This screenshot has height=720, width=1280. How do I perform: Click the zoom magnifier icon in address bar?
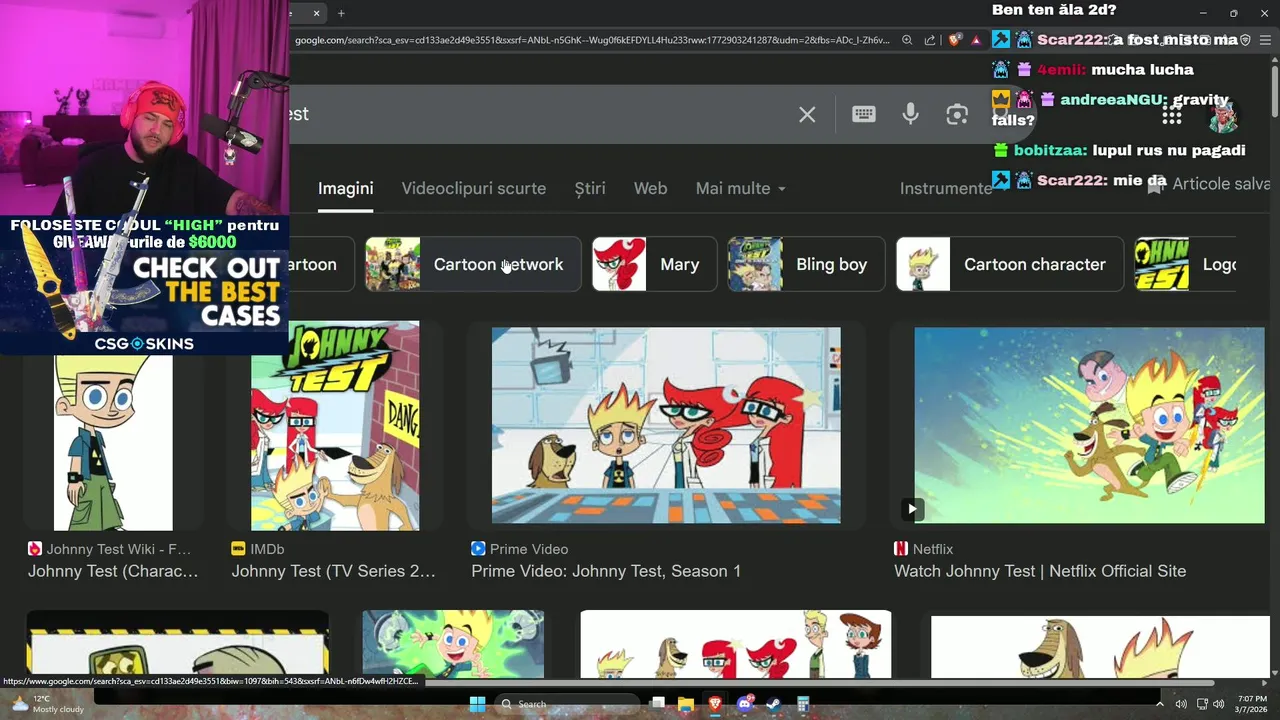tap(907, 40)
